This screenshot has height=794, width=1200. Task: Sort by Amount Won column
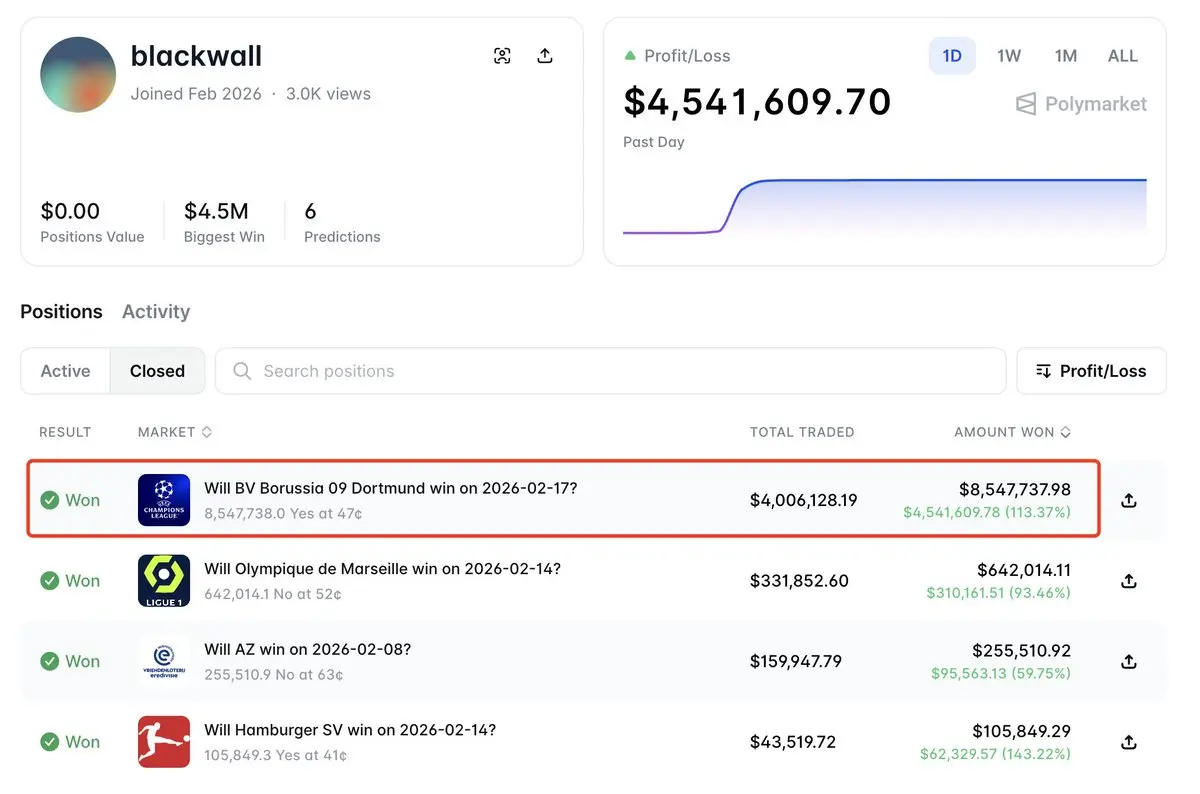pos(1012,432)
